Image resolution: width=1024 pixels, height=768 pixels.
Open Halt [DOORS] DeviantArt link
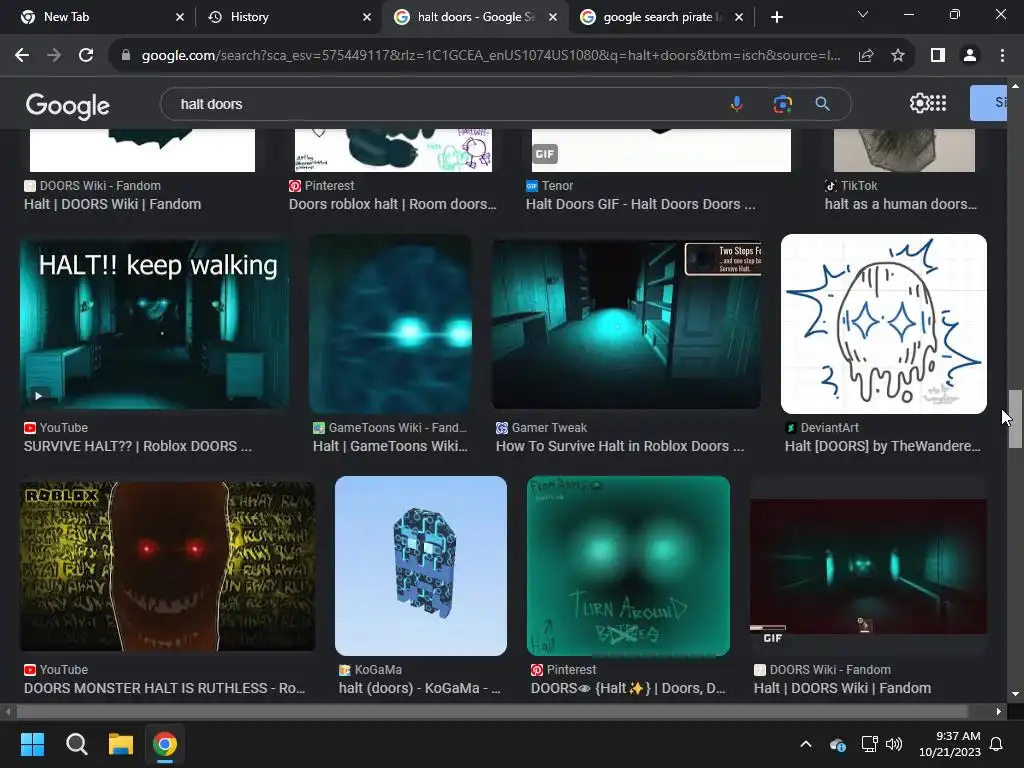pyautogui.click(x=882, y=446)
